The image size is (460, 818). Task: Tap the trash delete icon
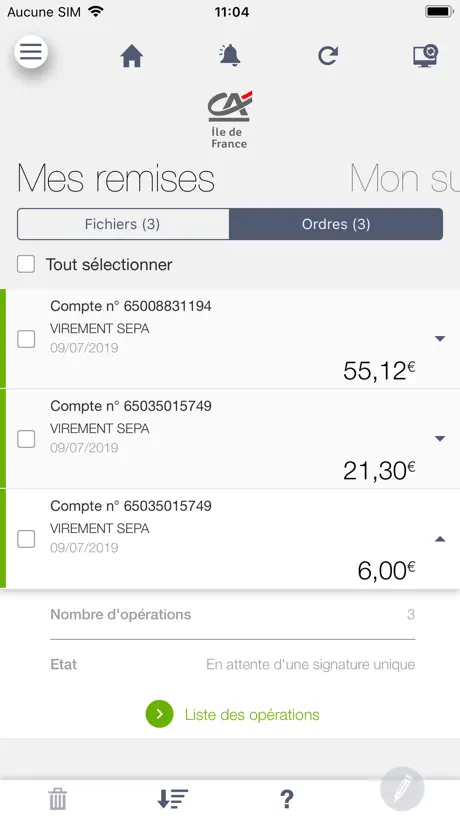(58, 799)
